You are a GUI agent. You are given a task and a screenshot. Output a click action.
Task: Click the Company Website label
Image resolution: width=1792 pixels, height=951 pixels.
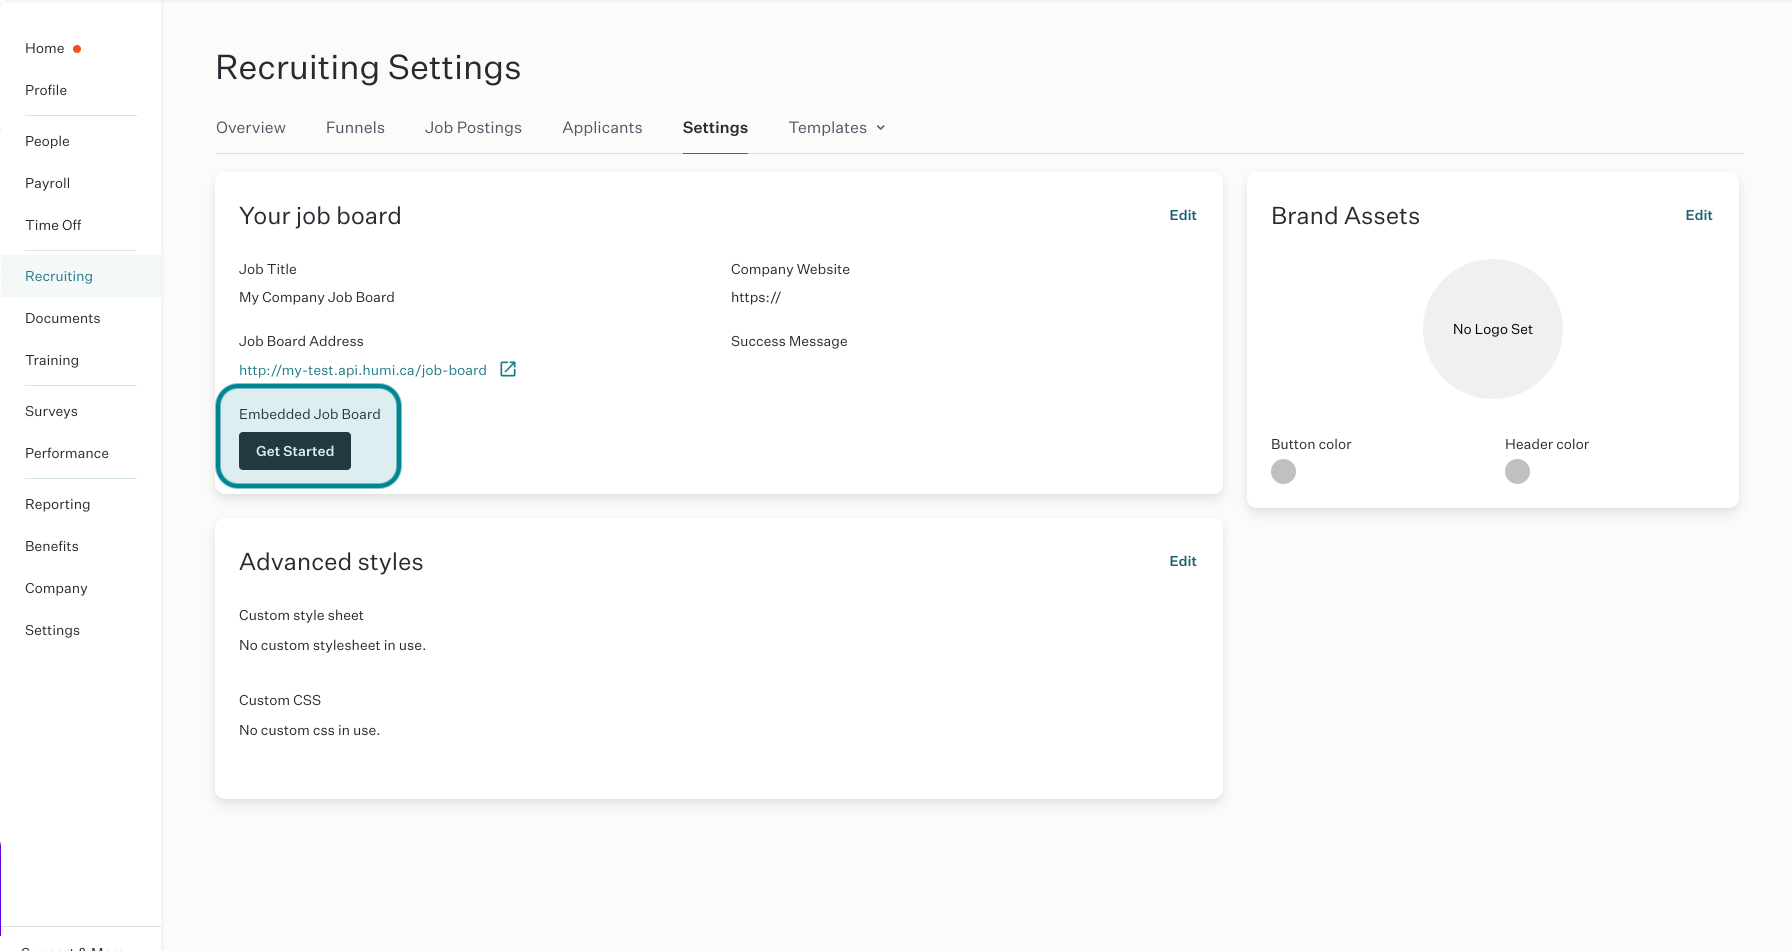pyautogui.click(x=790, y=269)
